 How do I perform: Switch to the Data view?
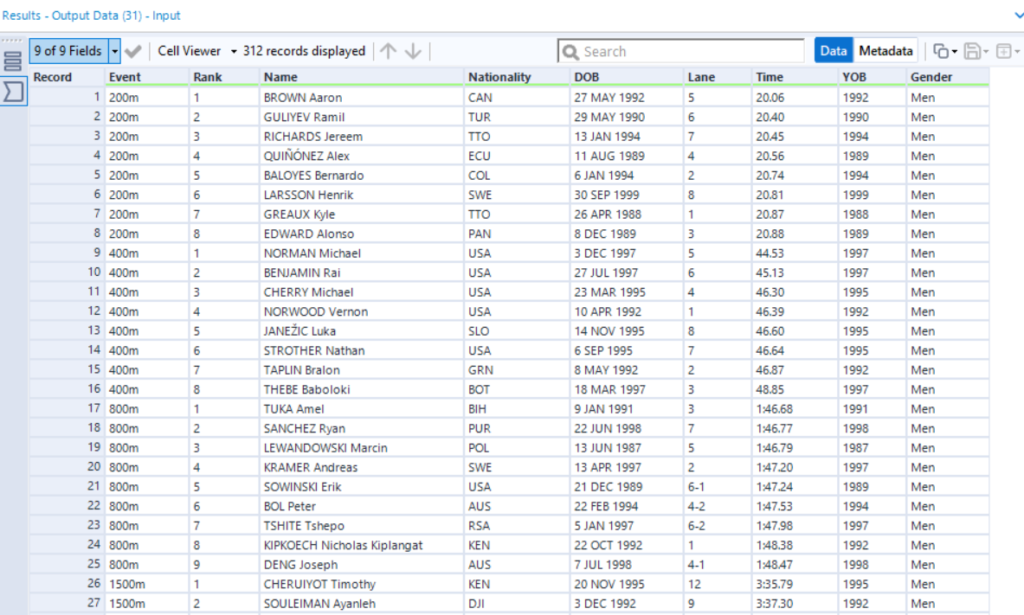point(833,51)
